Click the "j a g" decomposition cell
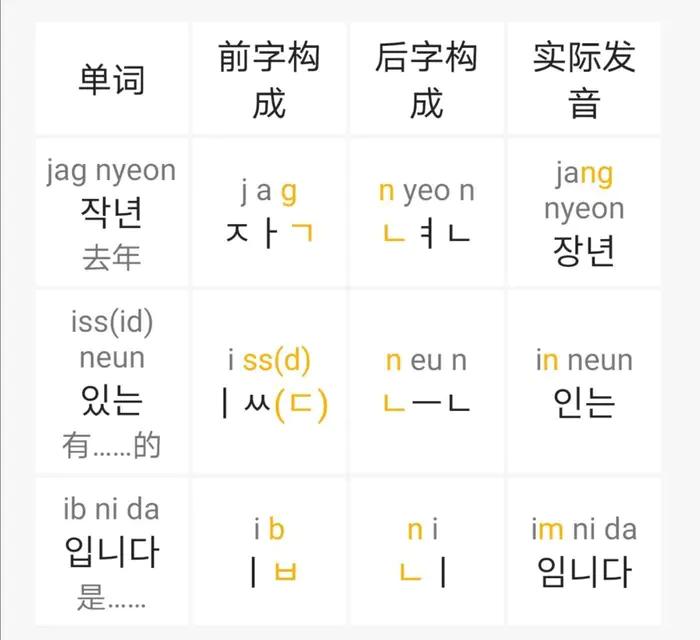Screen dimensions: 700x640 point(268,213)
